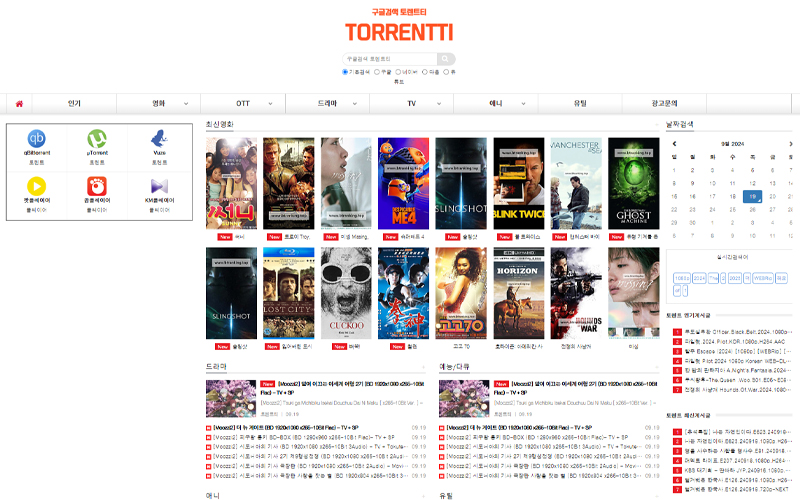Open the Manchester by the Sea poster
This screenshot has width=800, height=500.
(x=576, y=183)
